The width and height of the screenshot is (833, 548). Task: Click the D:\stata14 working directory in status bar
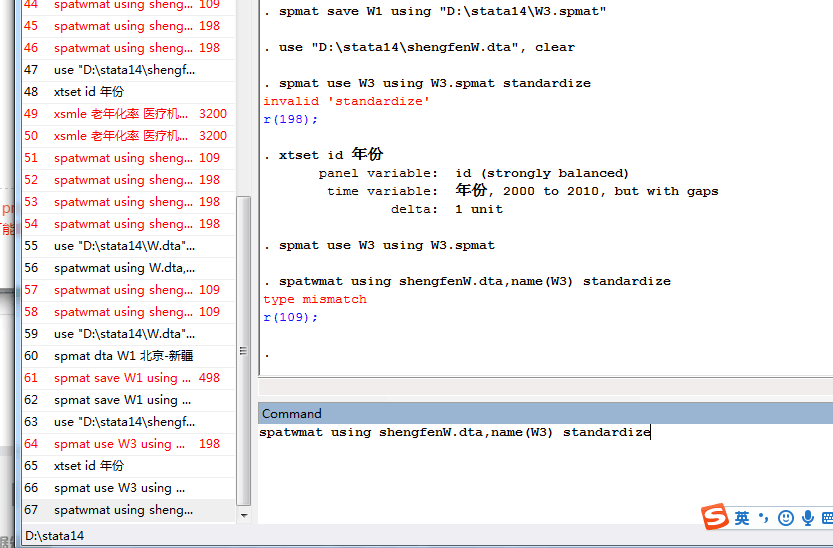tap(55, 536)
